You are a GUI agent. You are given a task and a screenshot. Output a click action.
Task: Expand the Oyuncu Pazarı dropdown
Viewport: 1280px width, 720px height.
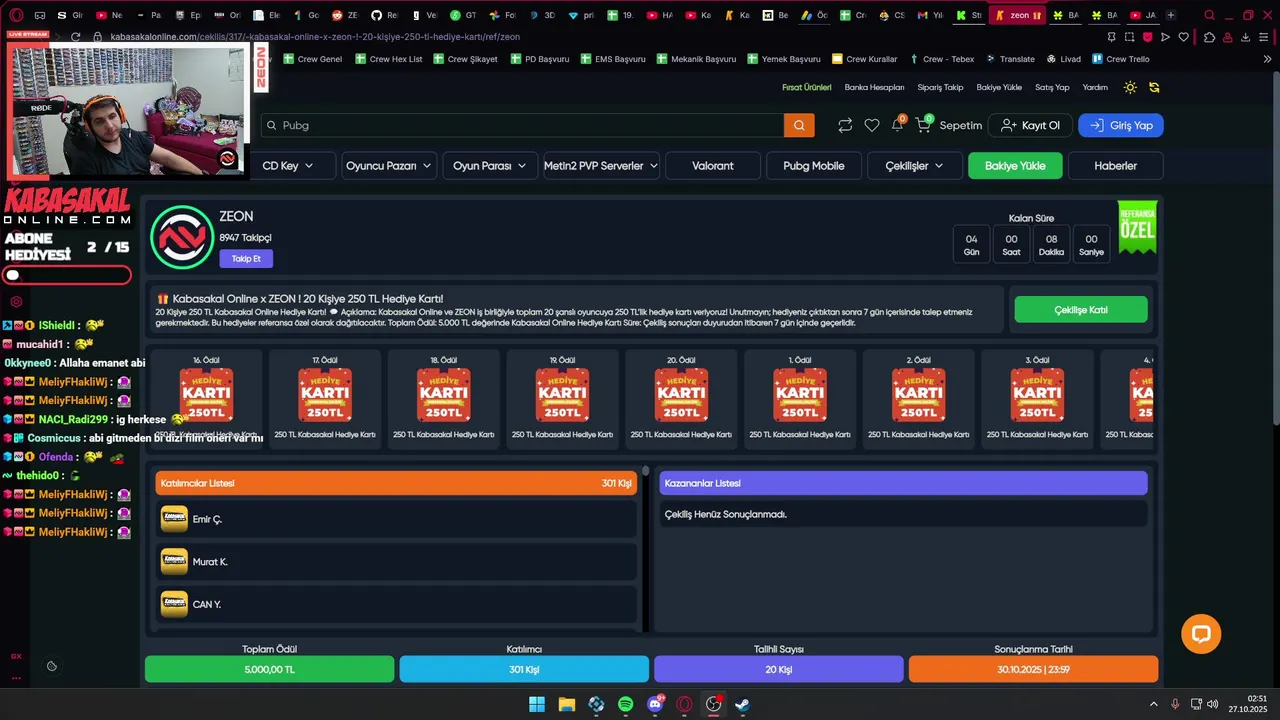click(x=389, y=166)
